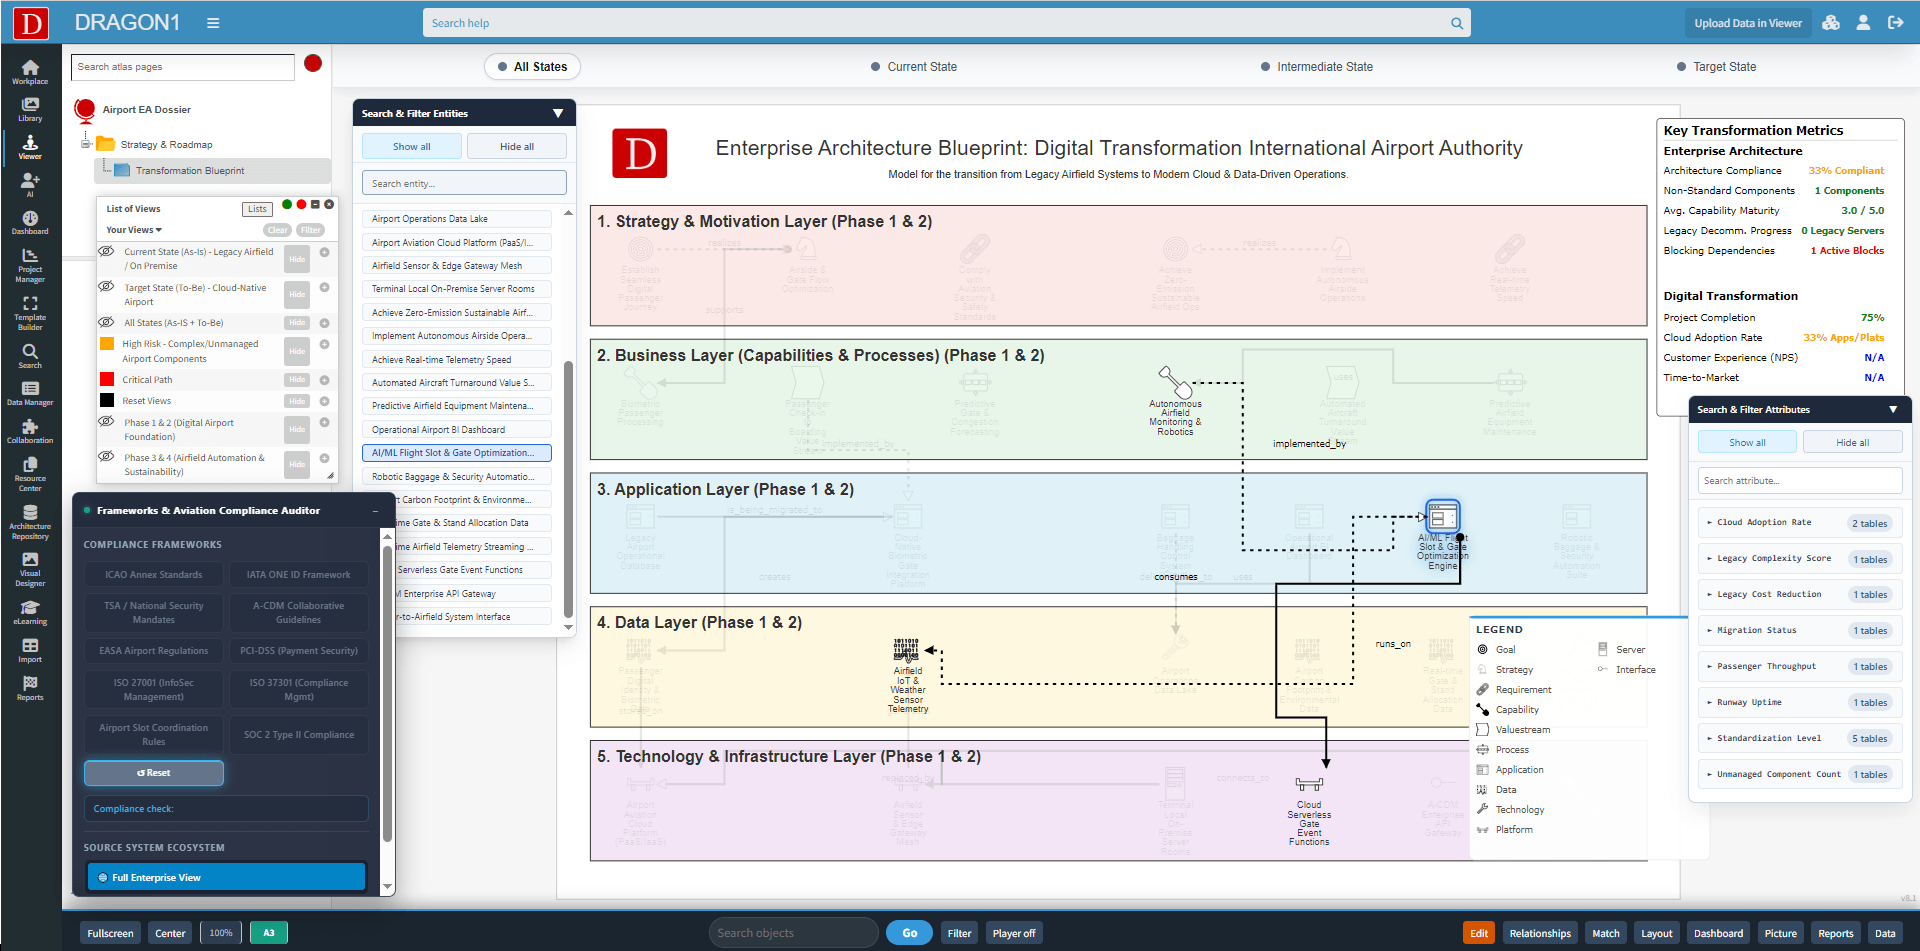The width and height of the screenshot is (1920, 951).
Task: Toggle eye for Phase 1 & 2 view
Action: pos(106,422)
